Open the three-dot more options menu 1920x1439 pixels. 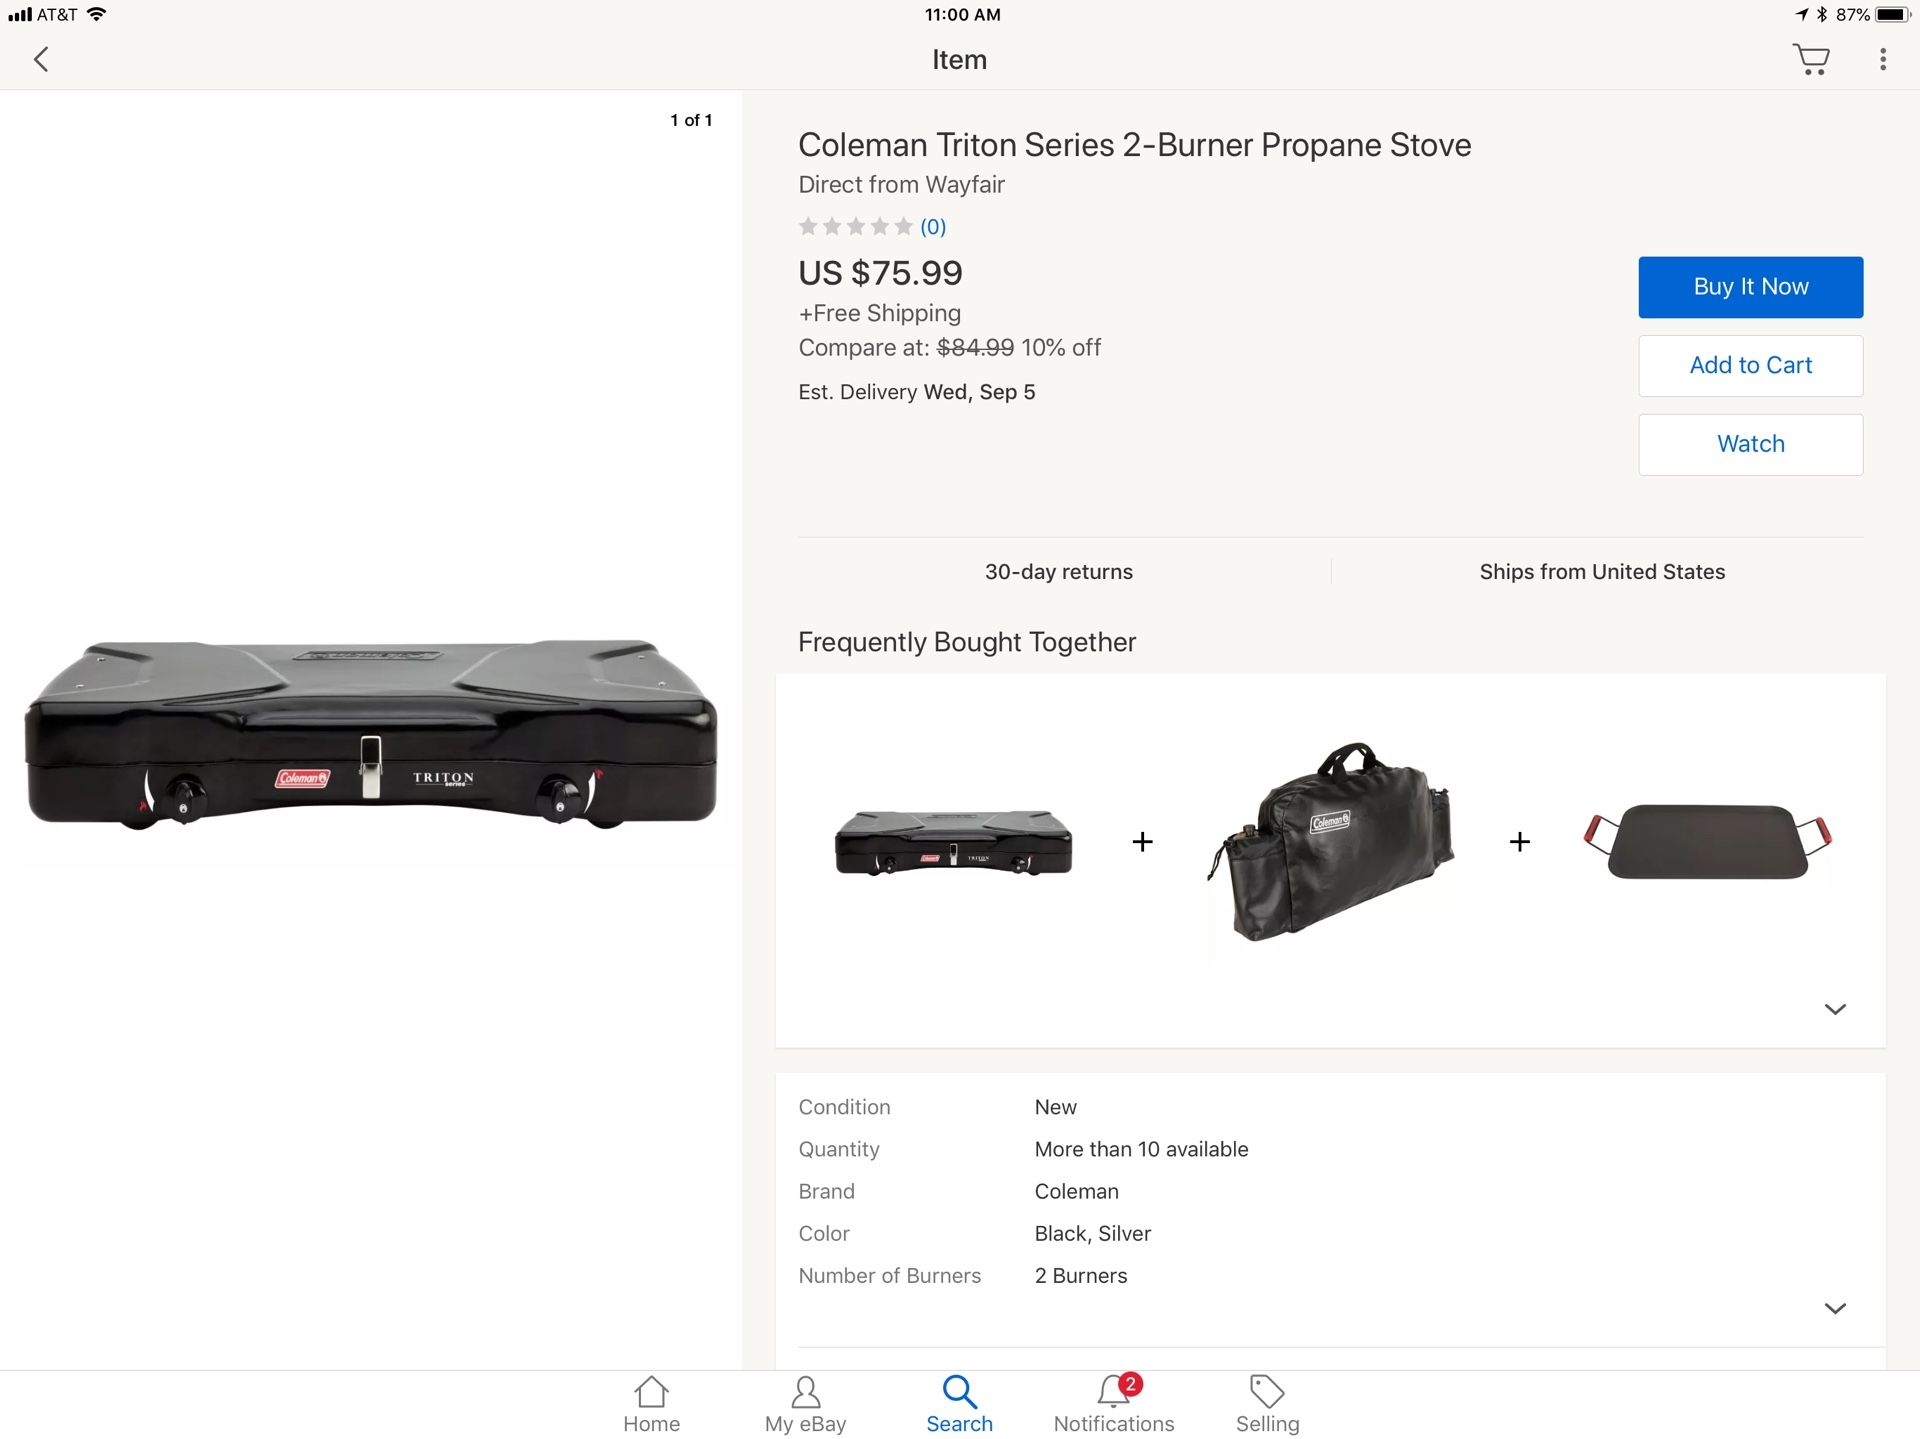(x=1883, y=60)
